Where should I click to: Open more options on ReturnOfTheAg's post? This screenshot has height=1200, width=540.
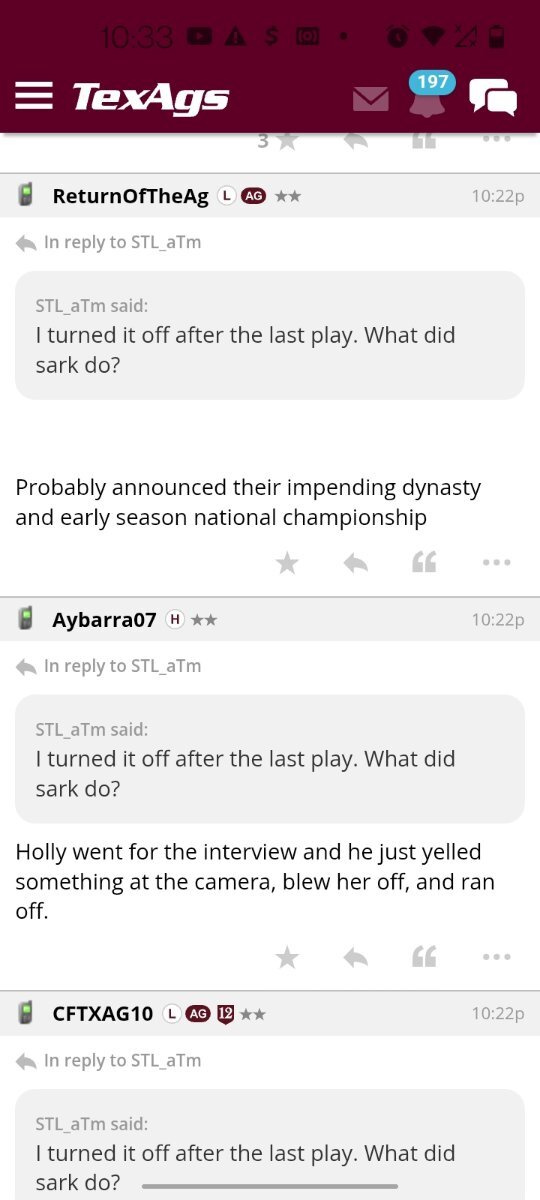(496, 564)
